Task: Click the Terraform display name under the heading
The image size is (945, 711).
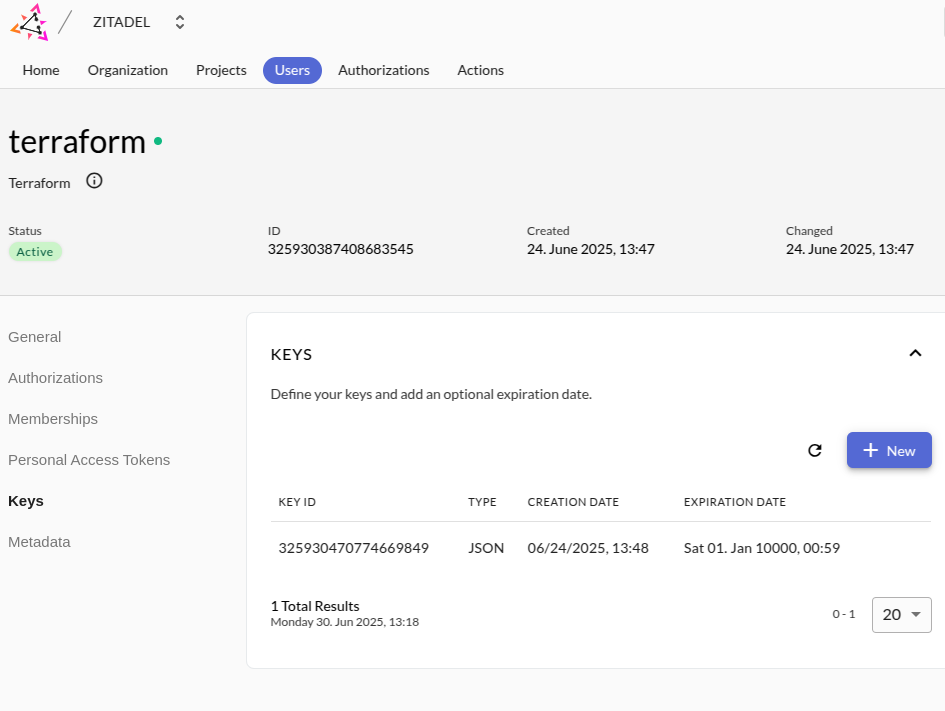Action: pyautogui.click(x=39, y=183)
